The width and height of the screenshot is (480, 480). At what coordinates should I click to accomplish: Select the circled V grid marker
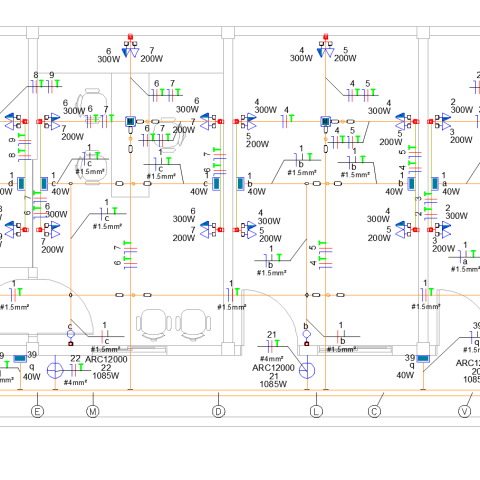[465, 411]
